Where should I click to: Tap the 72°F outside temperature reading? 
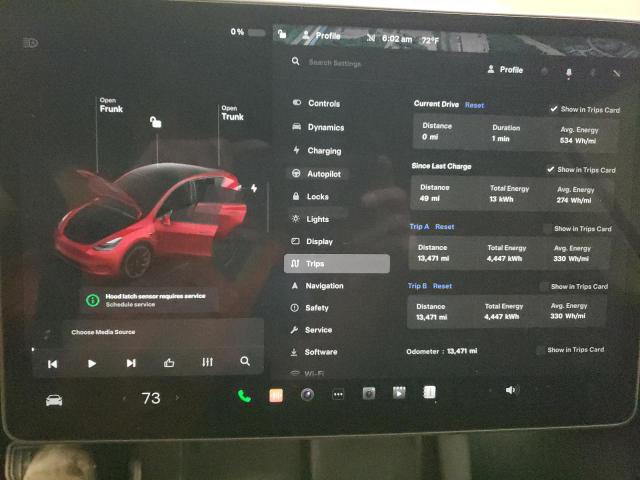(430, 40)
